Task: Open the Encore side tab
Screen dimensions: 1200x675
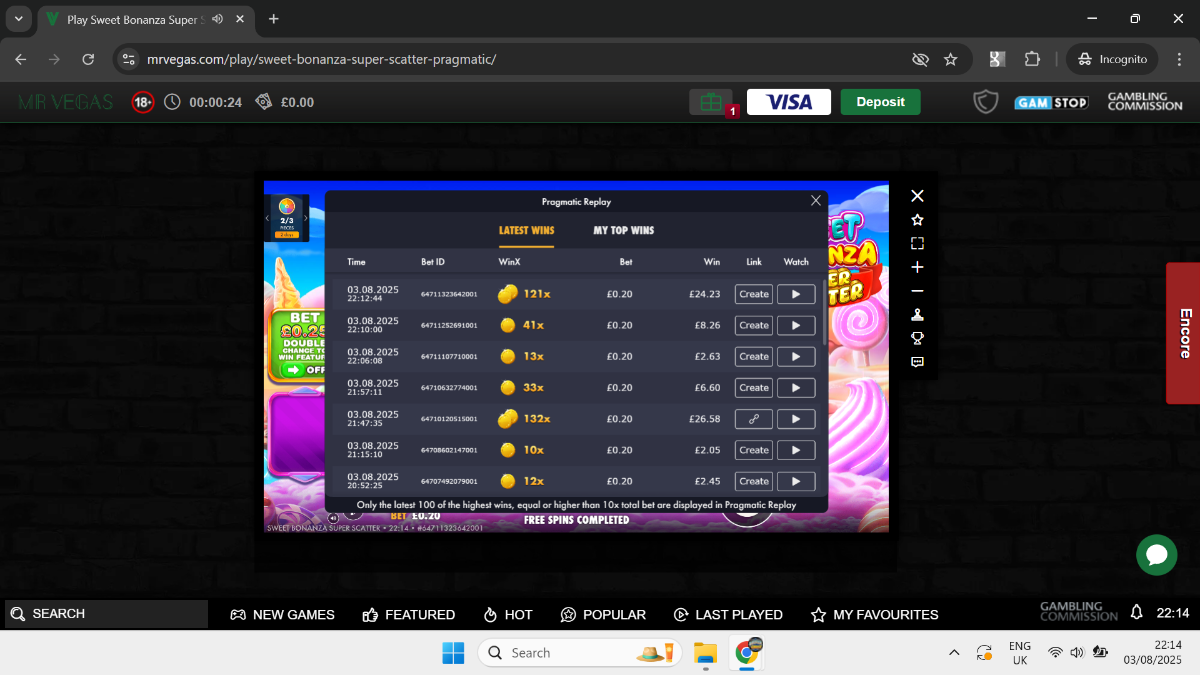Action: (1183, 333)
